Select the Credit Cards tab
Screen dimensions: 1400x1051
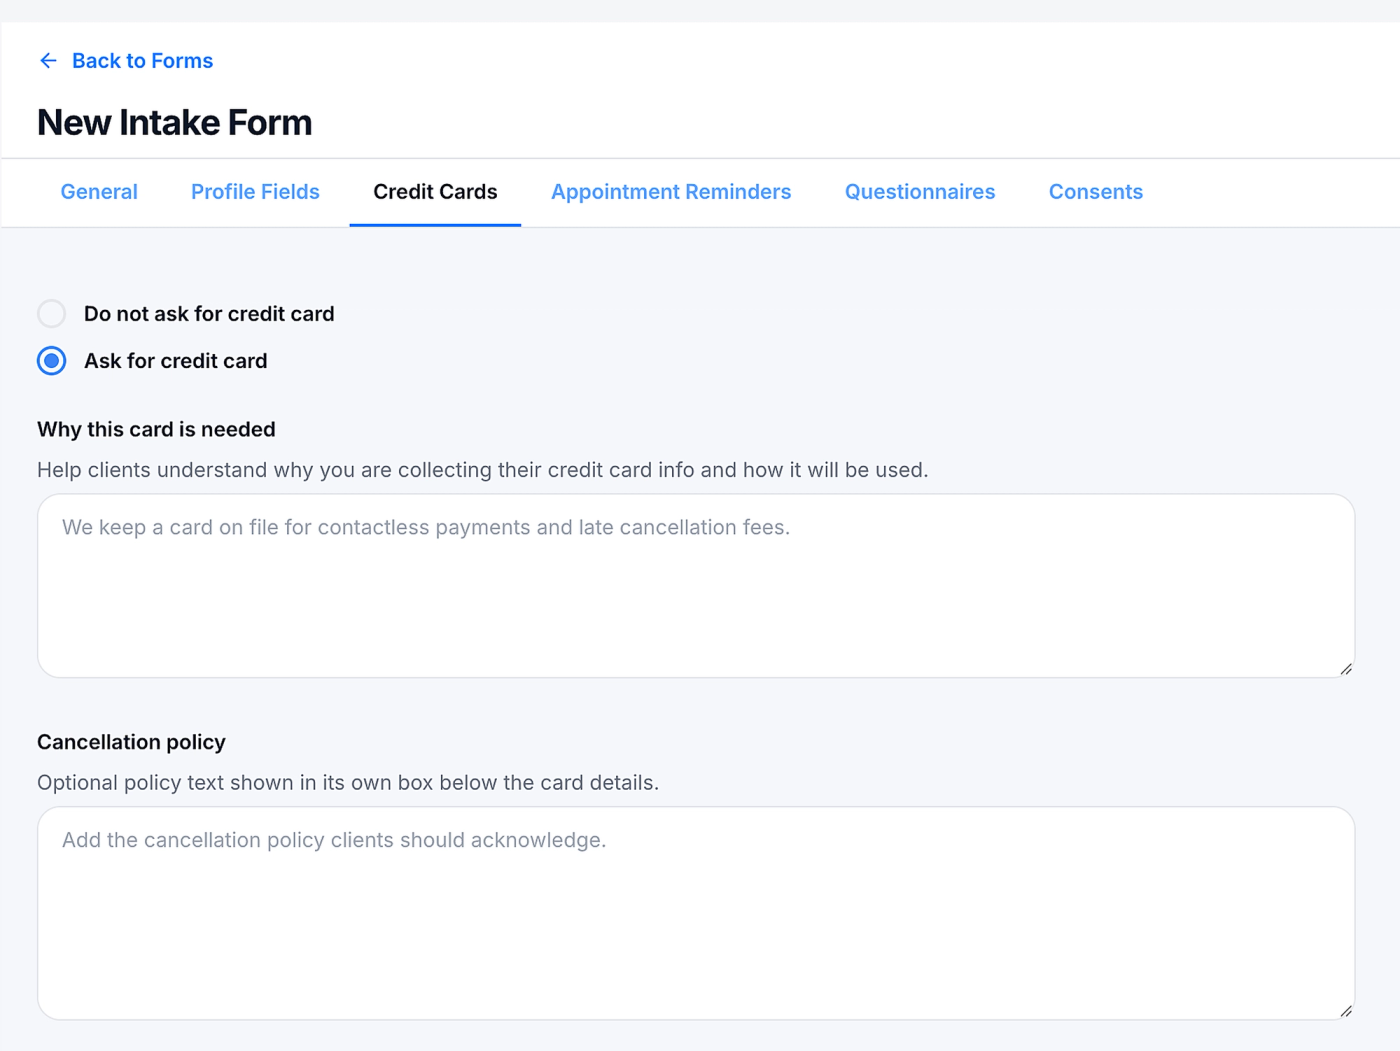click(x=435, y=192)
